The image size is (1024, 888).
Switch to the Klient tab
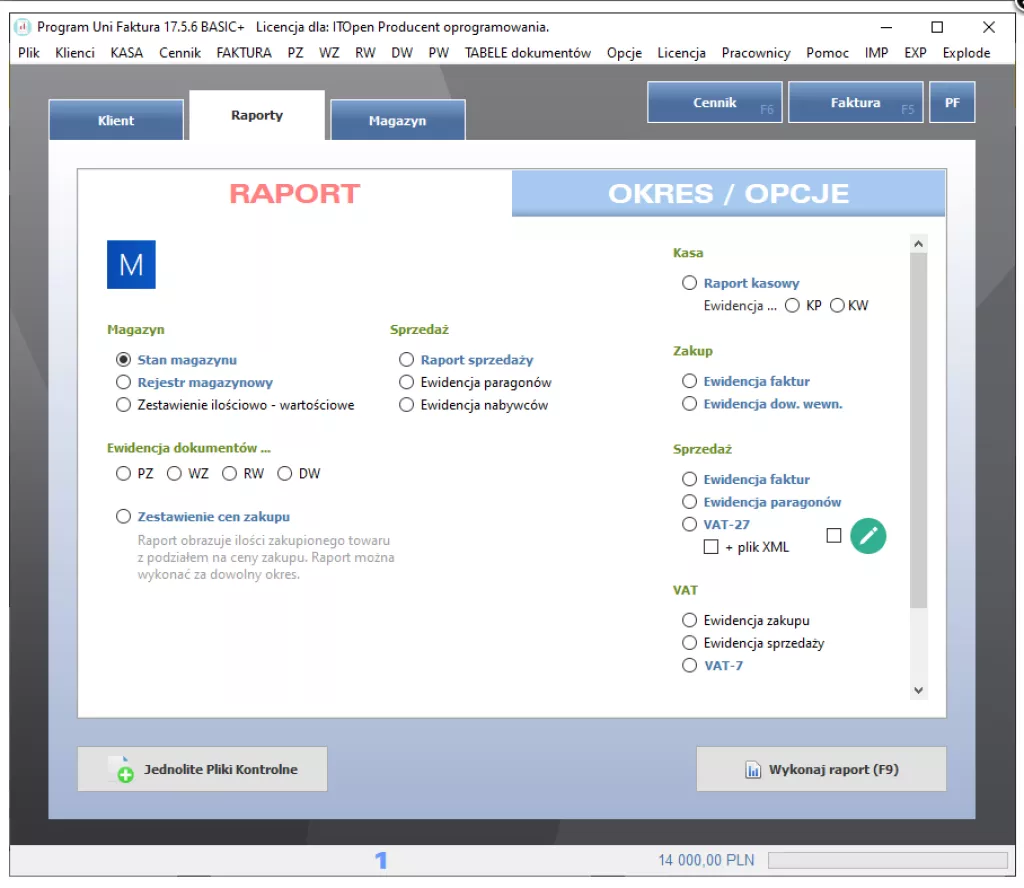[x=116, y=120]
